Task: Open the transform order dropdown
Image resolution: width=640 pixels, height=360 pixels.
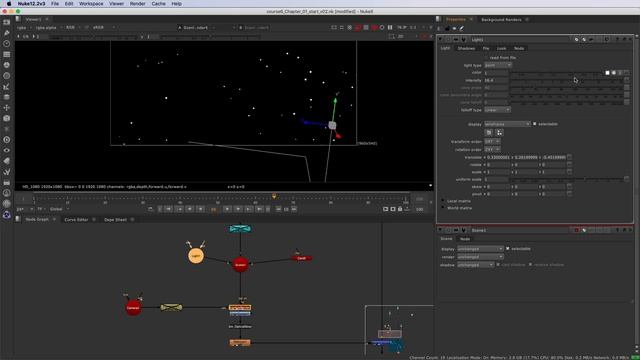Action: click(x=492, y=141)
